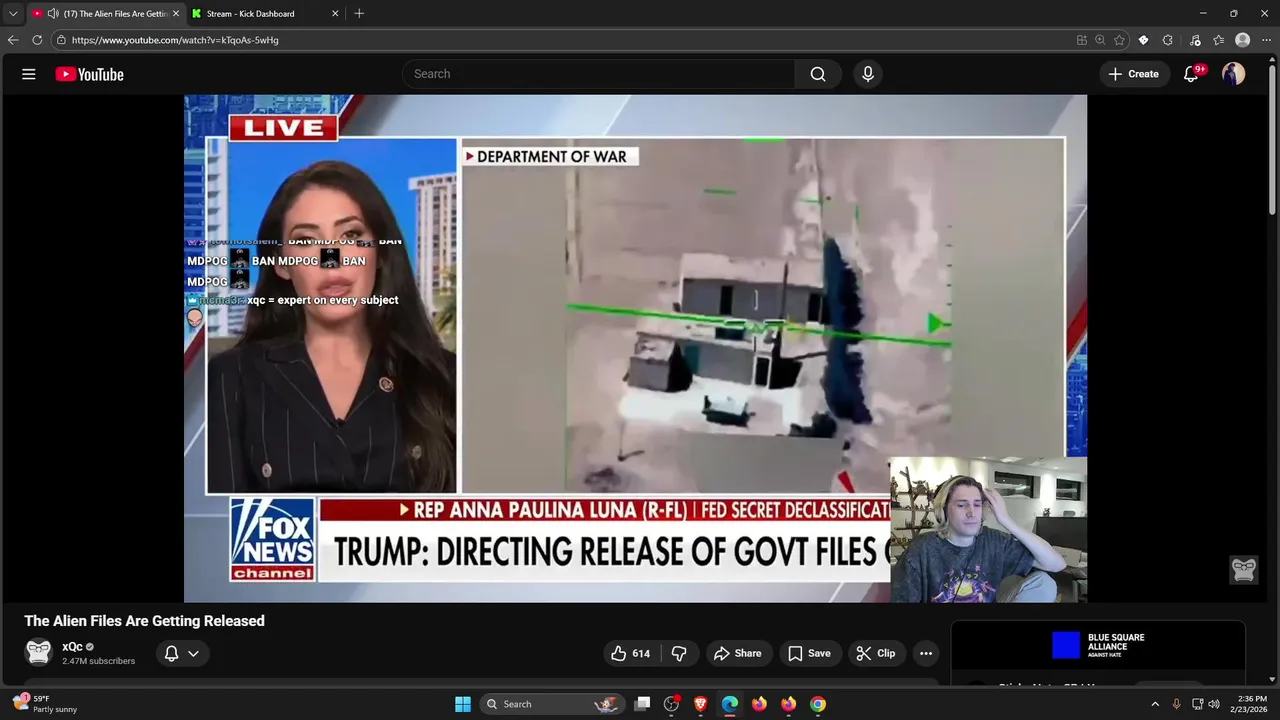Show hidden system tray icons chevron
Viewport: 1280px width, 720px height.
coord(1155,704)
